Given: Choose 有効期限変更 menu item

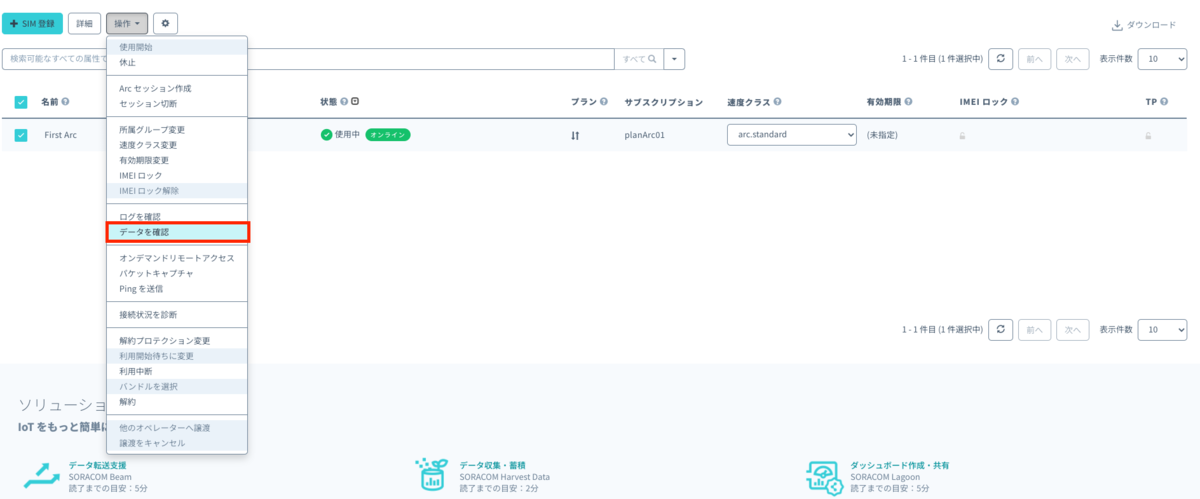Looking at the screenshot, I should coord(177,160).
